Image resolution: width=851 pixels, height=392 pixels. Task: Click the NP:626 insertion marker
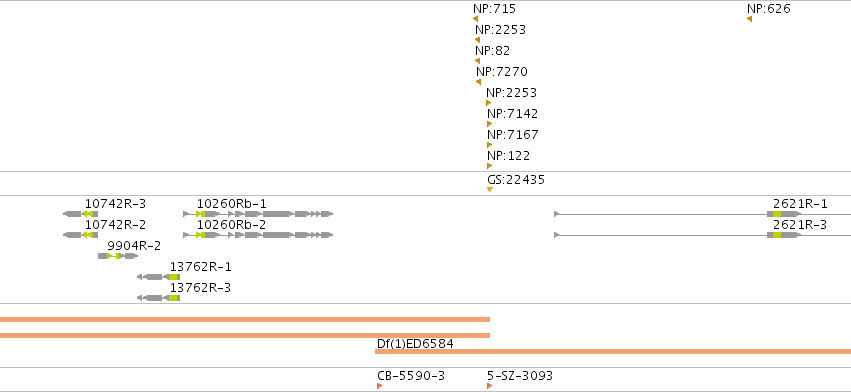[x=750, y=19]
